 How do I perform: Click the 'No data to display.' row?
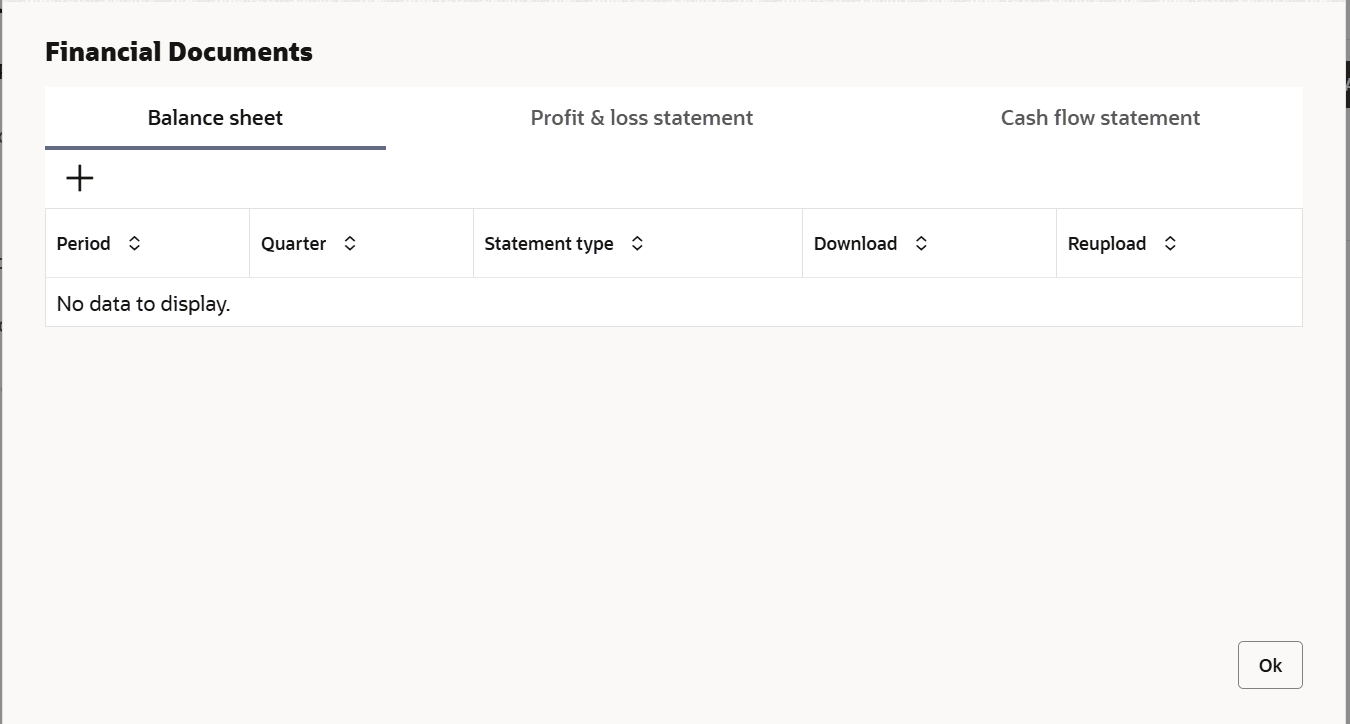(144, 304)
